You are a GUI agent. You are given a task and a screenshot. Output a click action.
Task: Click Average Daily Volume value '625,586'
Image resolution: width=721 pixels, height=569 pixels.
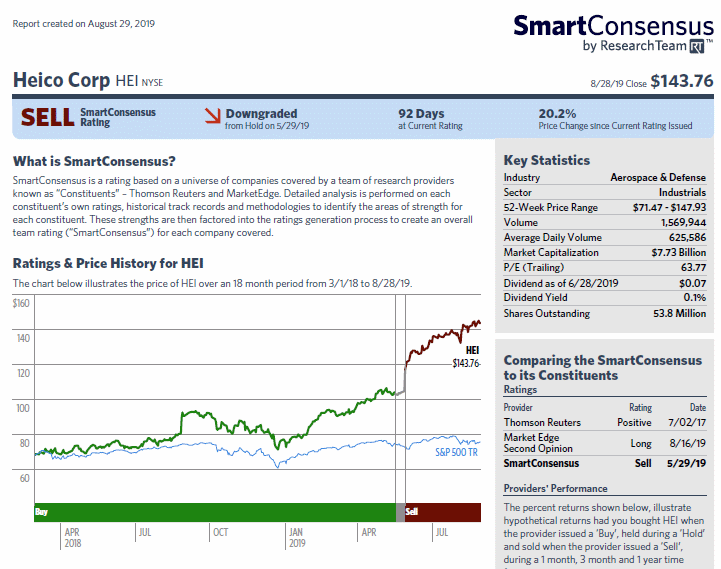pyautogui.click(x=687, y=237)
